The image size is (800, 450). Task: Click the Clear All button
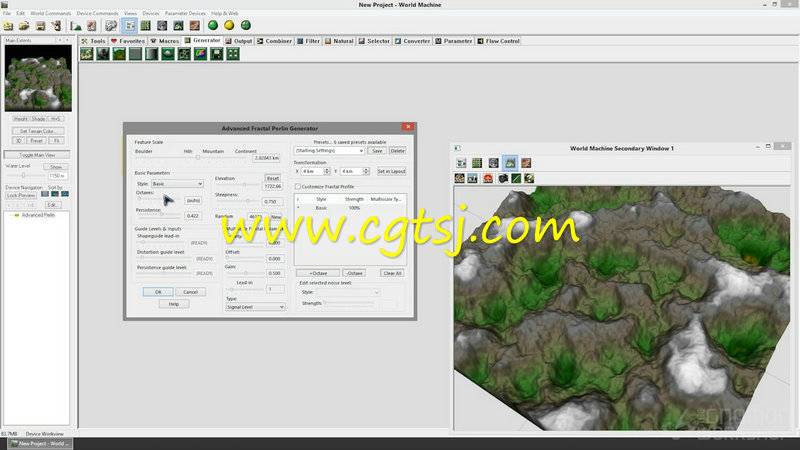[392, 273]
